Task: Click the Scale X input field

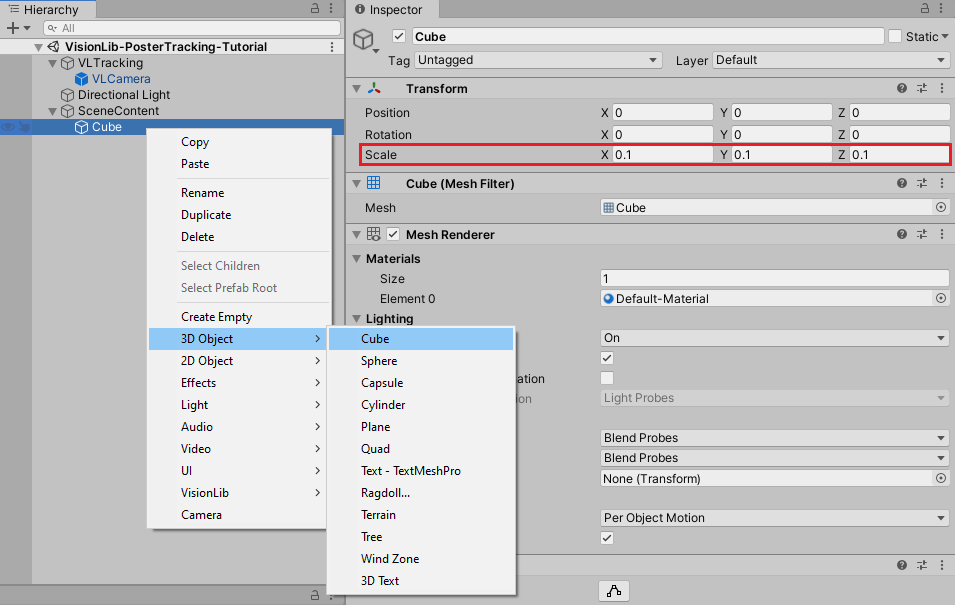Action: pos(661,155)
